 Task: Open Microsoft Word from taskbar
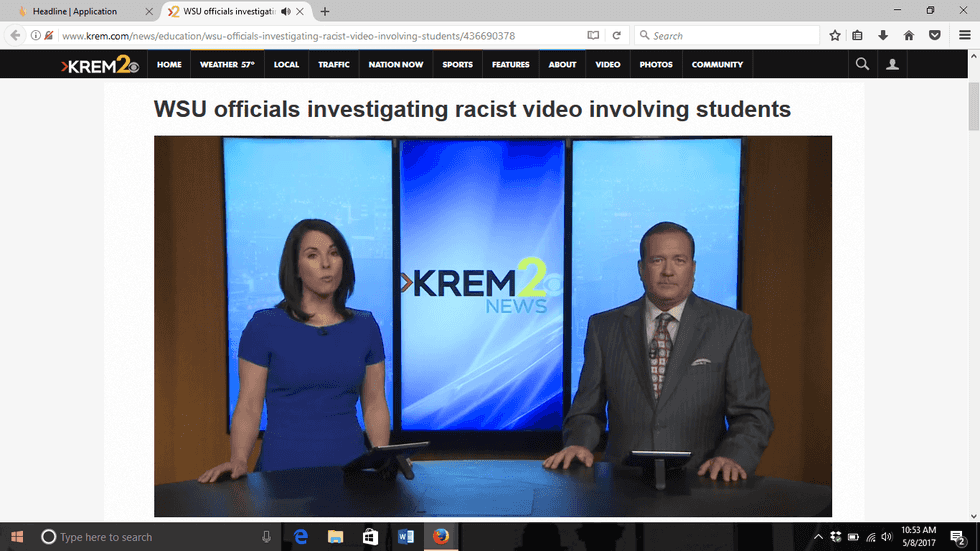point(406,537)
